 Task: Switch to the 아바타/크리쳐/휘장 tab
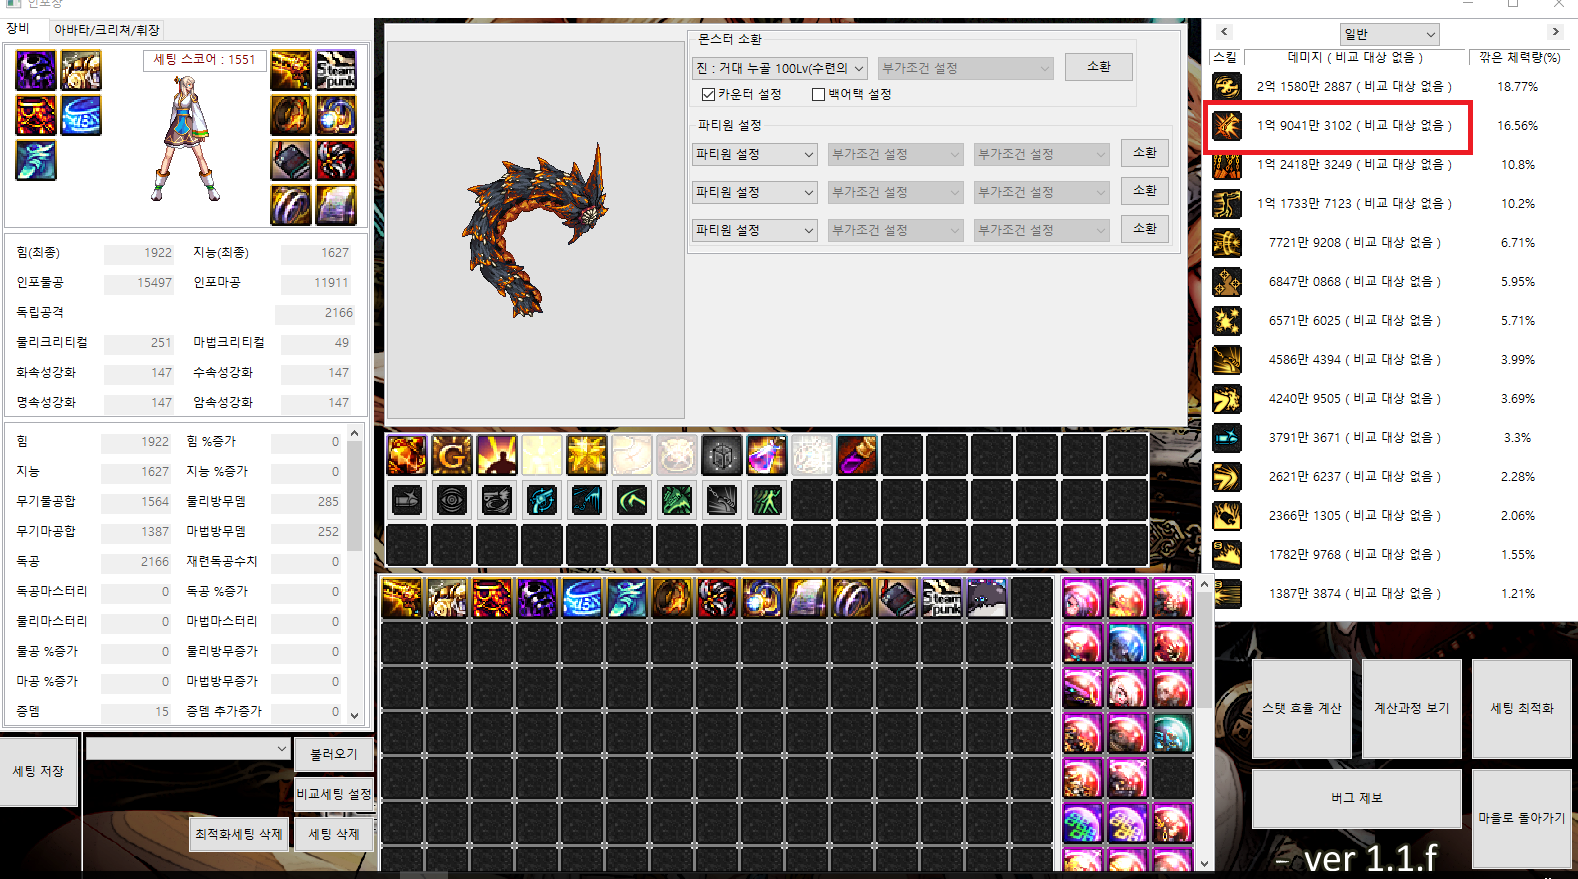107,30
